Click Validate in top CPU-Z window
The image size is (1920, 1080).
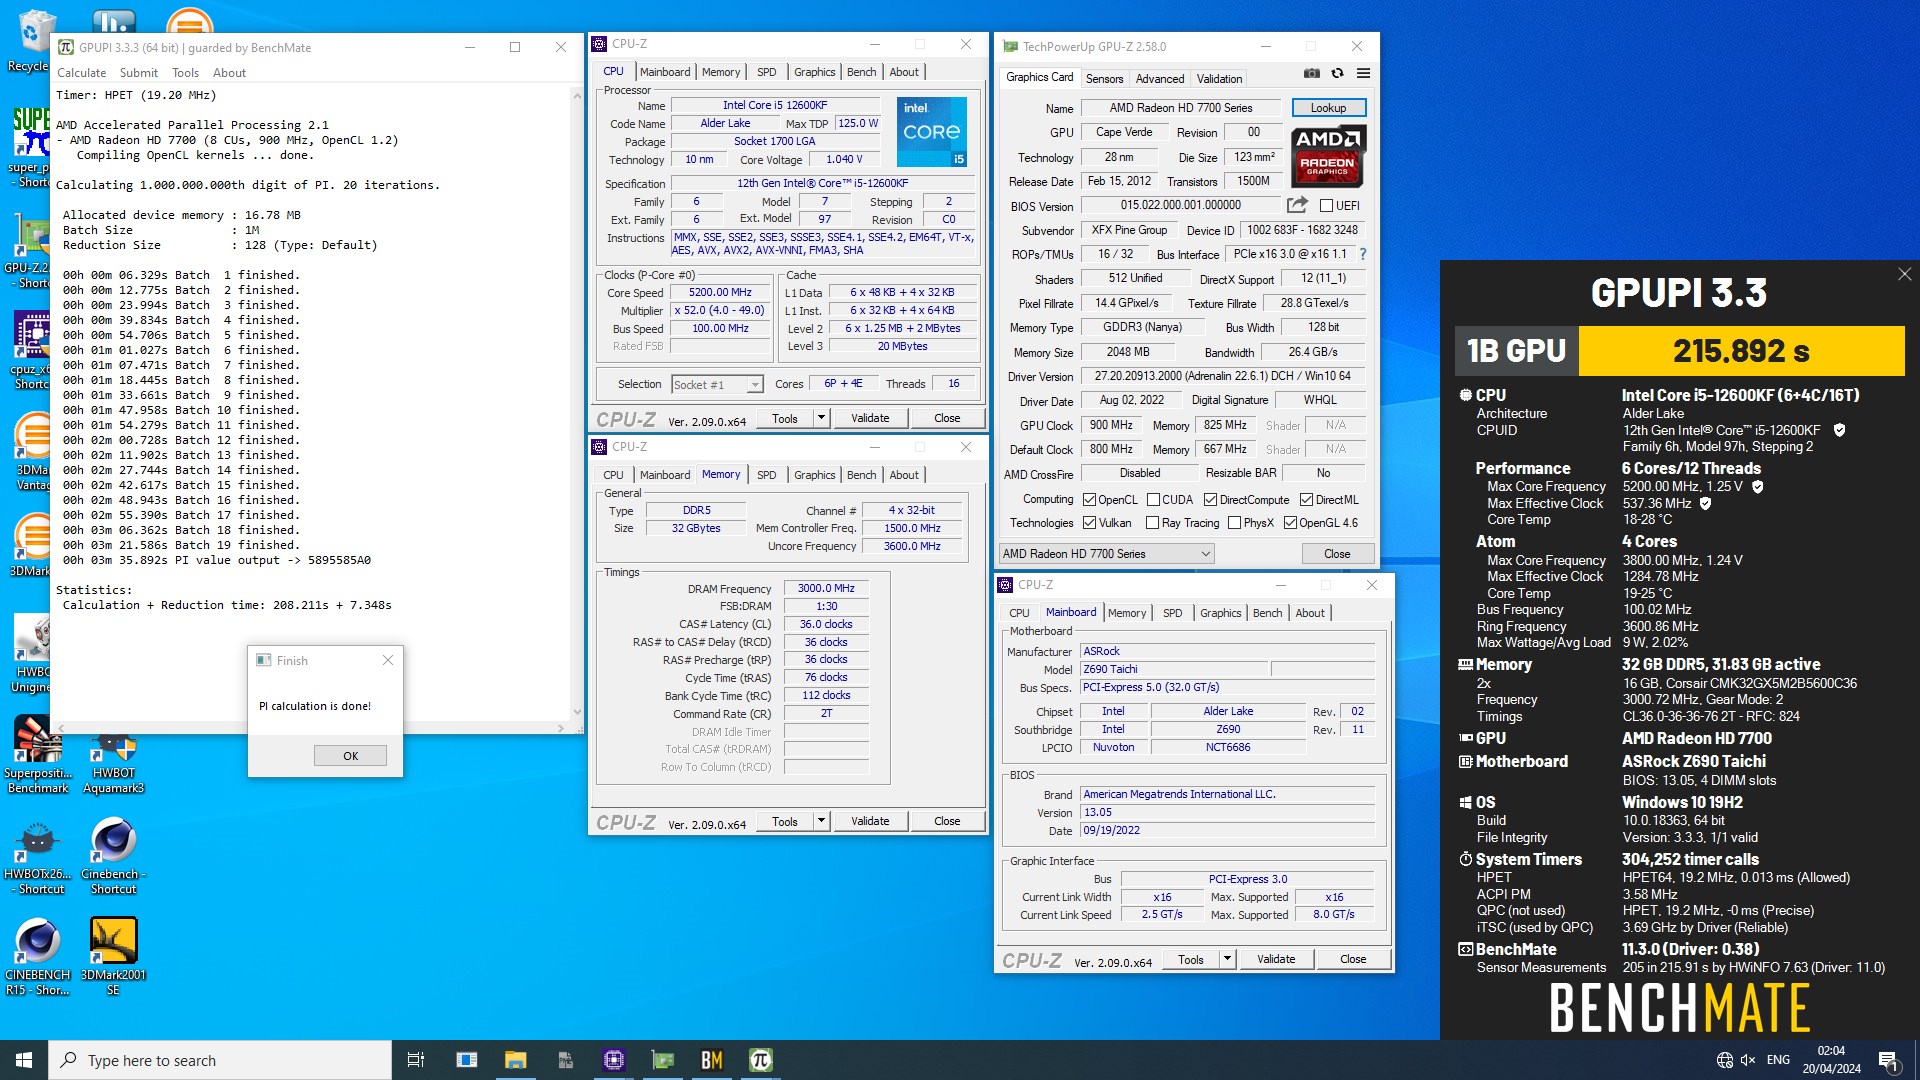[870, 418]
